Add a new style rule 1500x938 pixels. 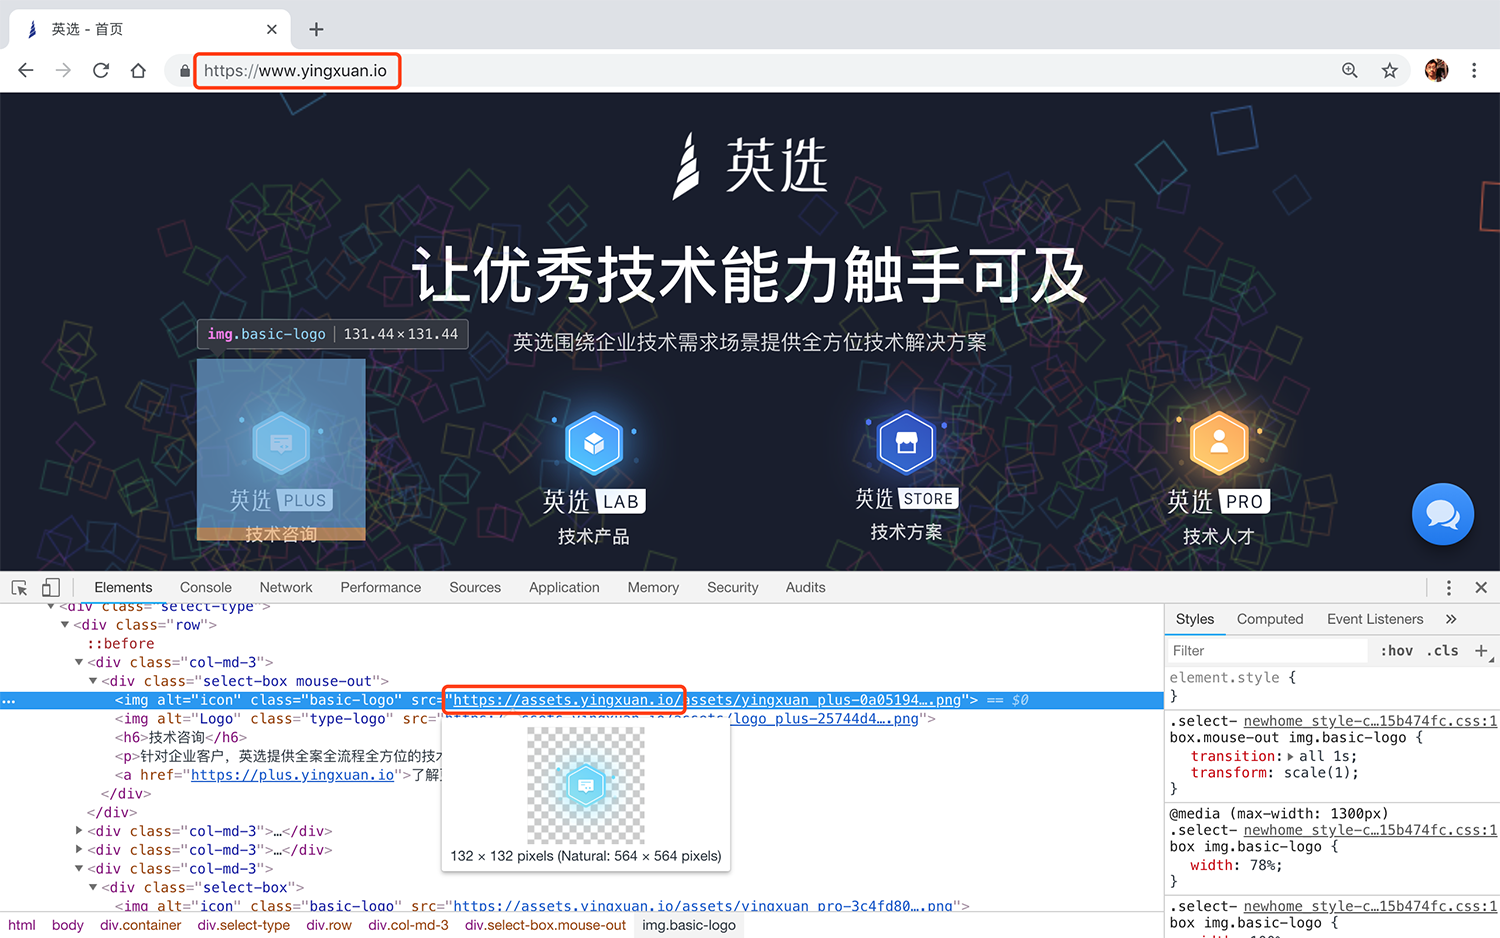click(1481, 651)
